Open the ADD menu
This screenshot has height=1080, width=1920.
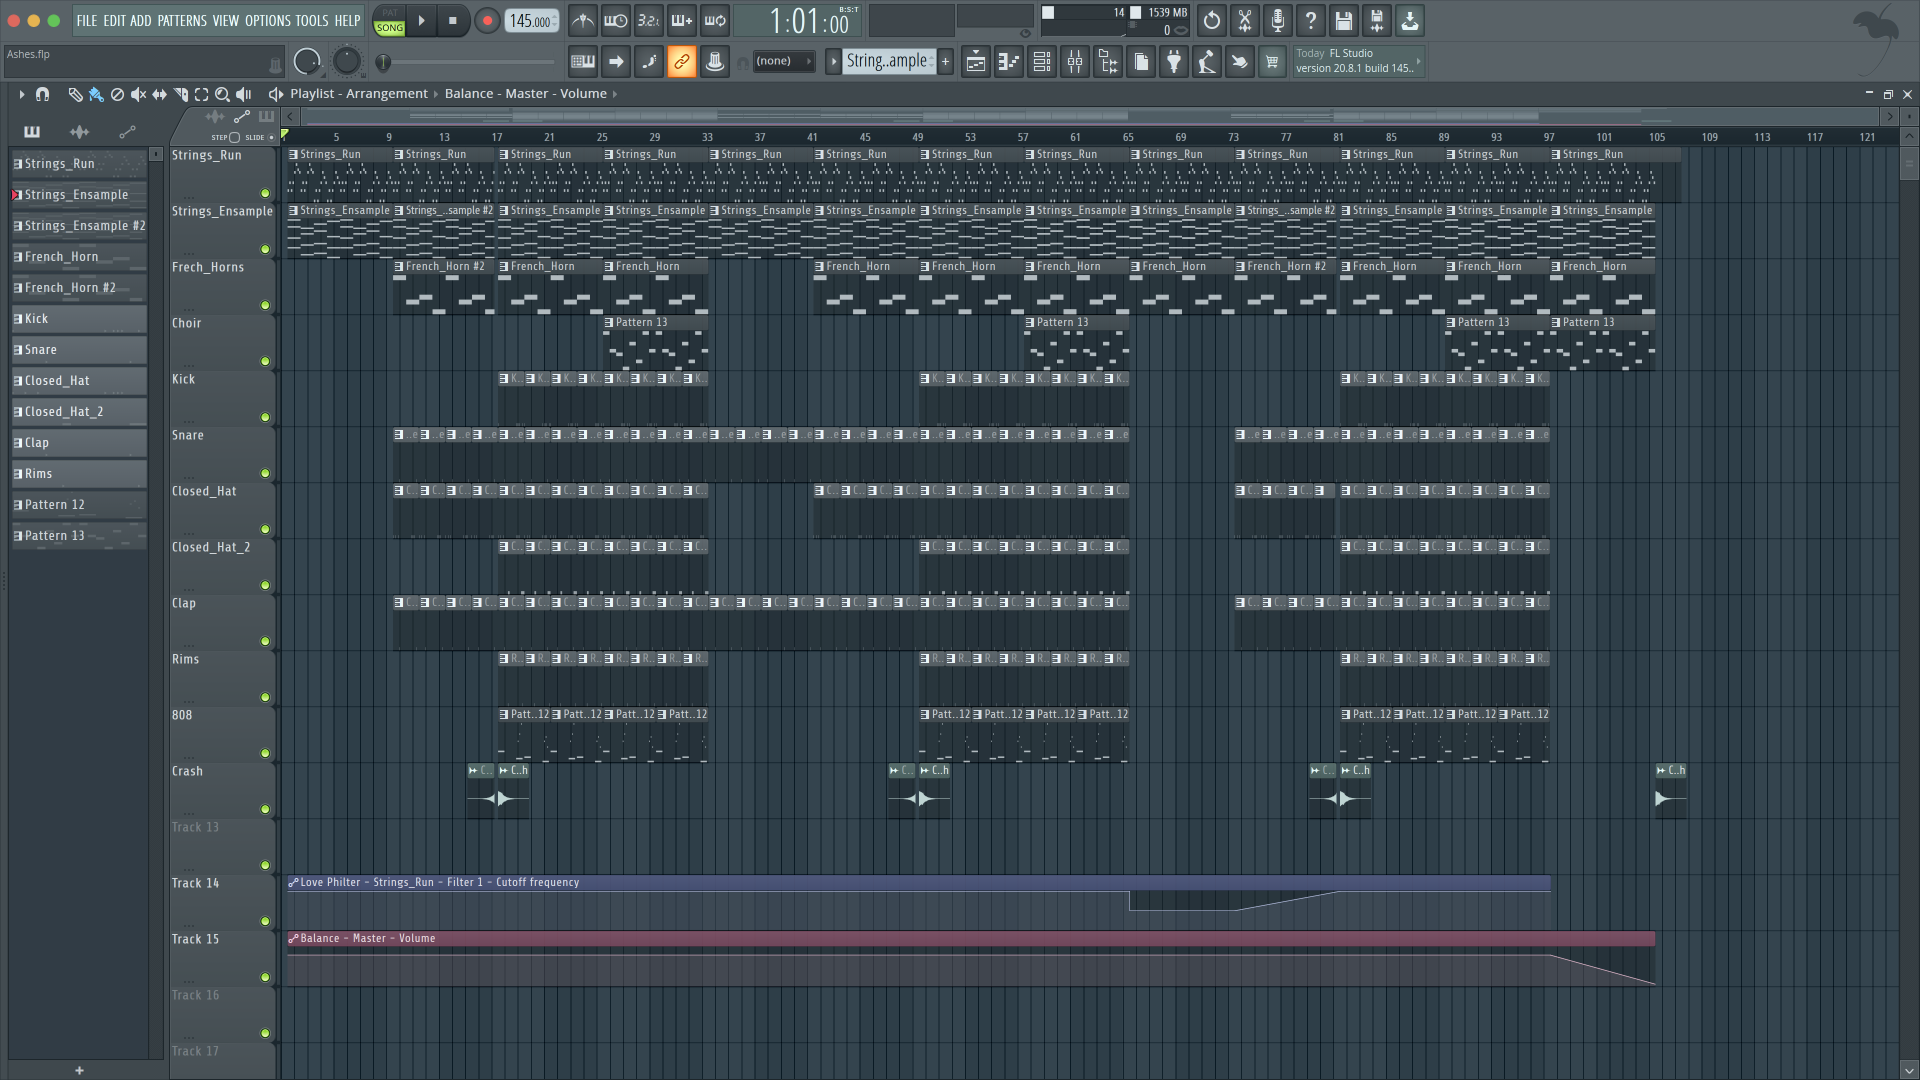pos(141,20)
